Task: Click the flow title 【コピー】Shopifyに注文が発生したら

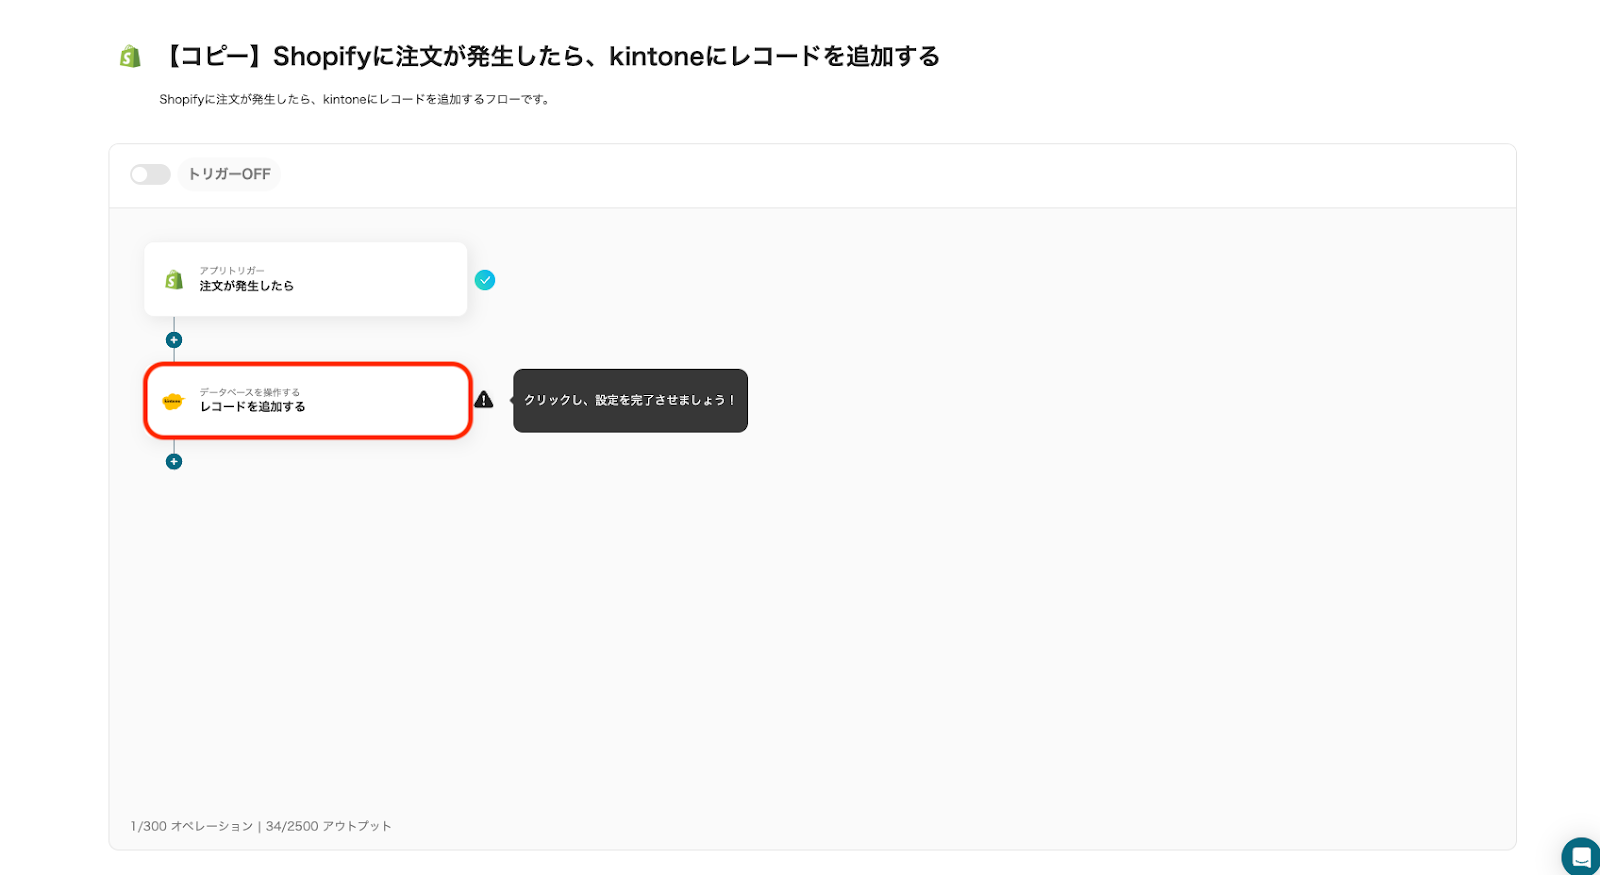Action: click(550, 56)
